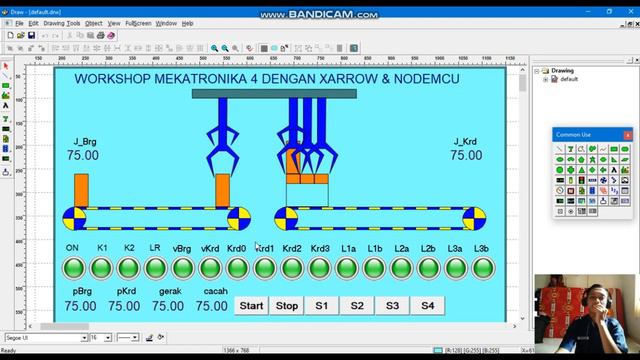The image size is (640, 360).
Task: Click the status bar cyan color swatch
Action: [438, 350]
